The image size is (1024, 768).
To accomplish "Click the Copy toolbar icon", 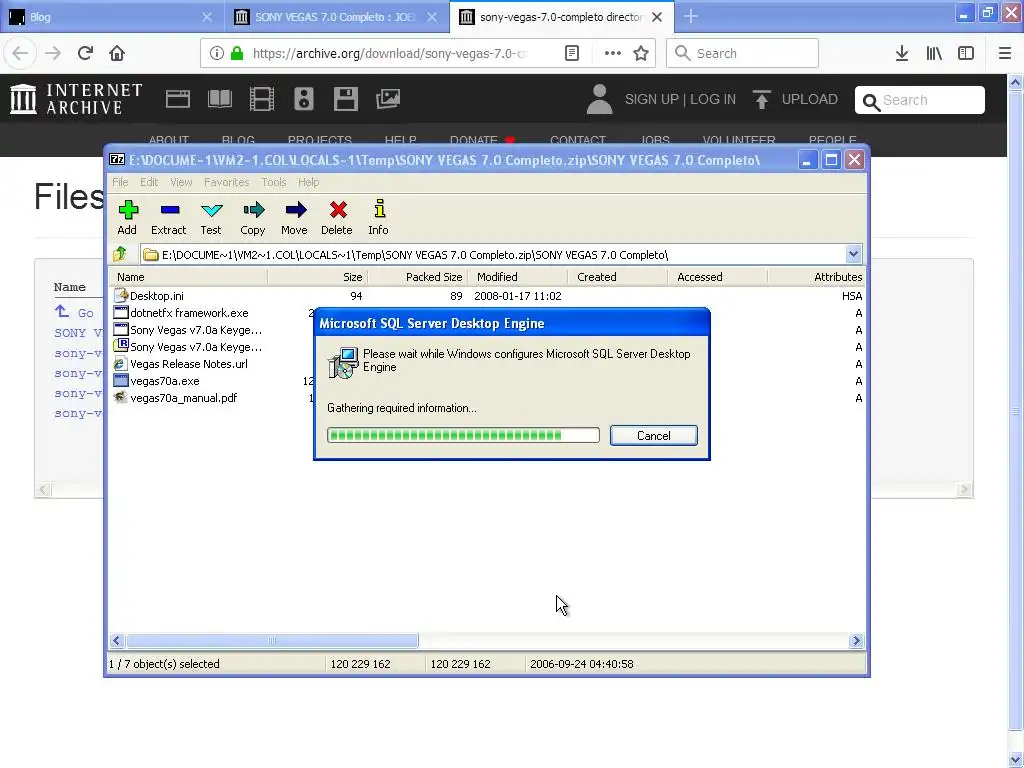I will [253, 217].
